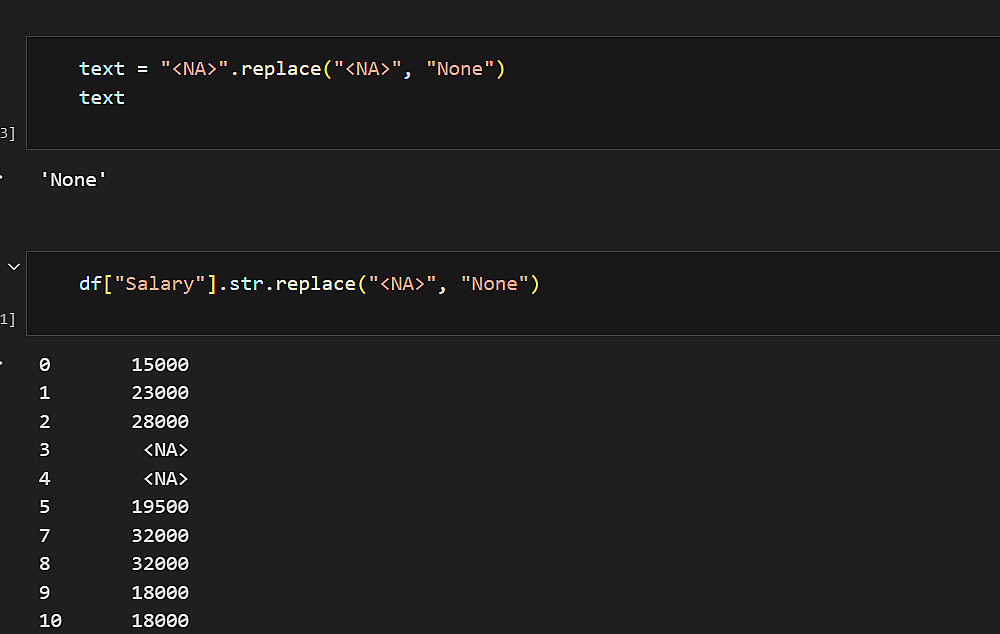Open output actions dots beside 'None' result
Viewport: 1000px width, 634px height.
point(2,178)
